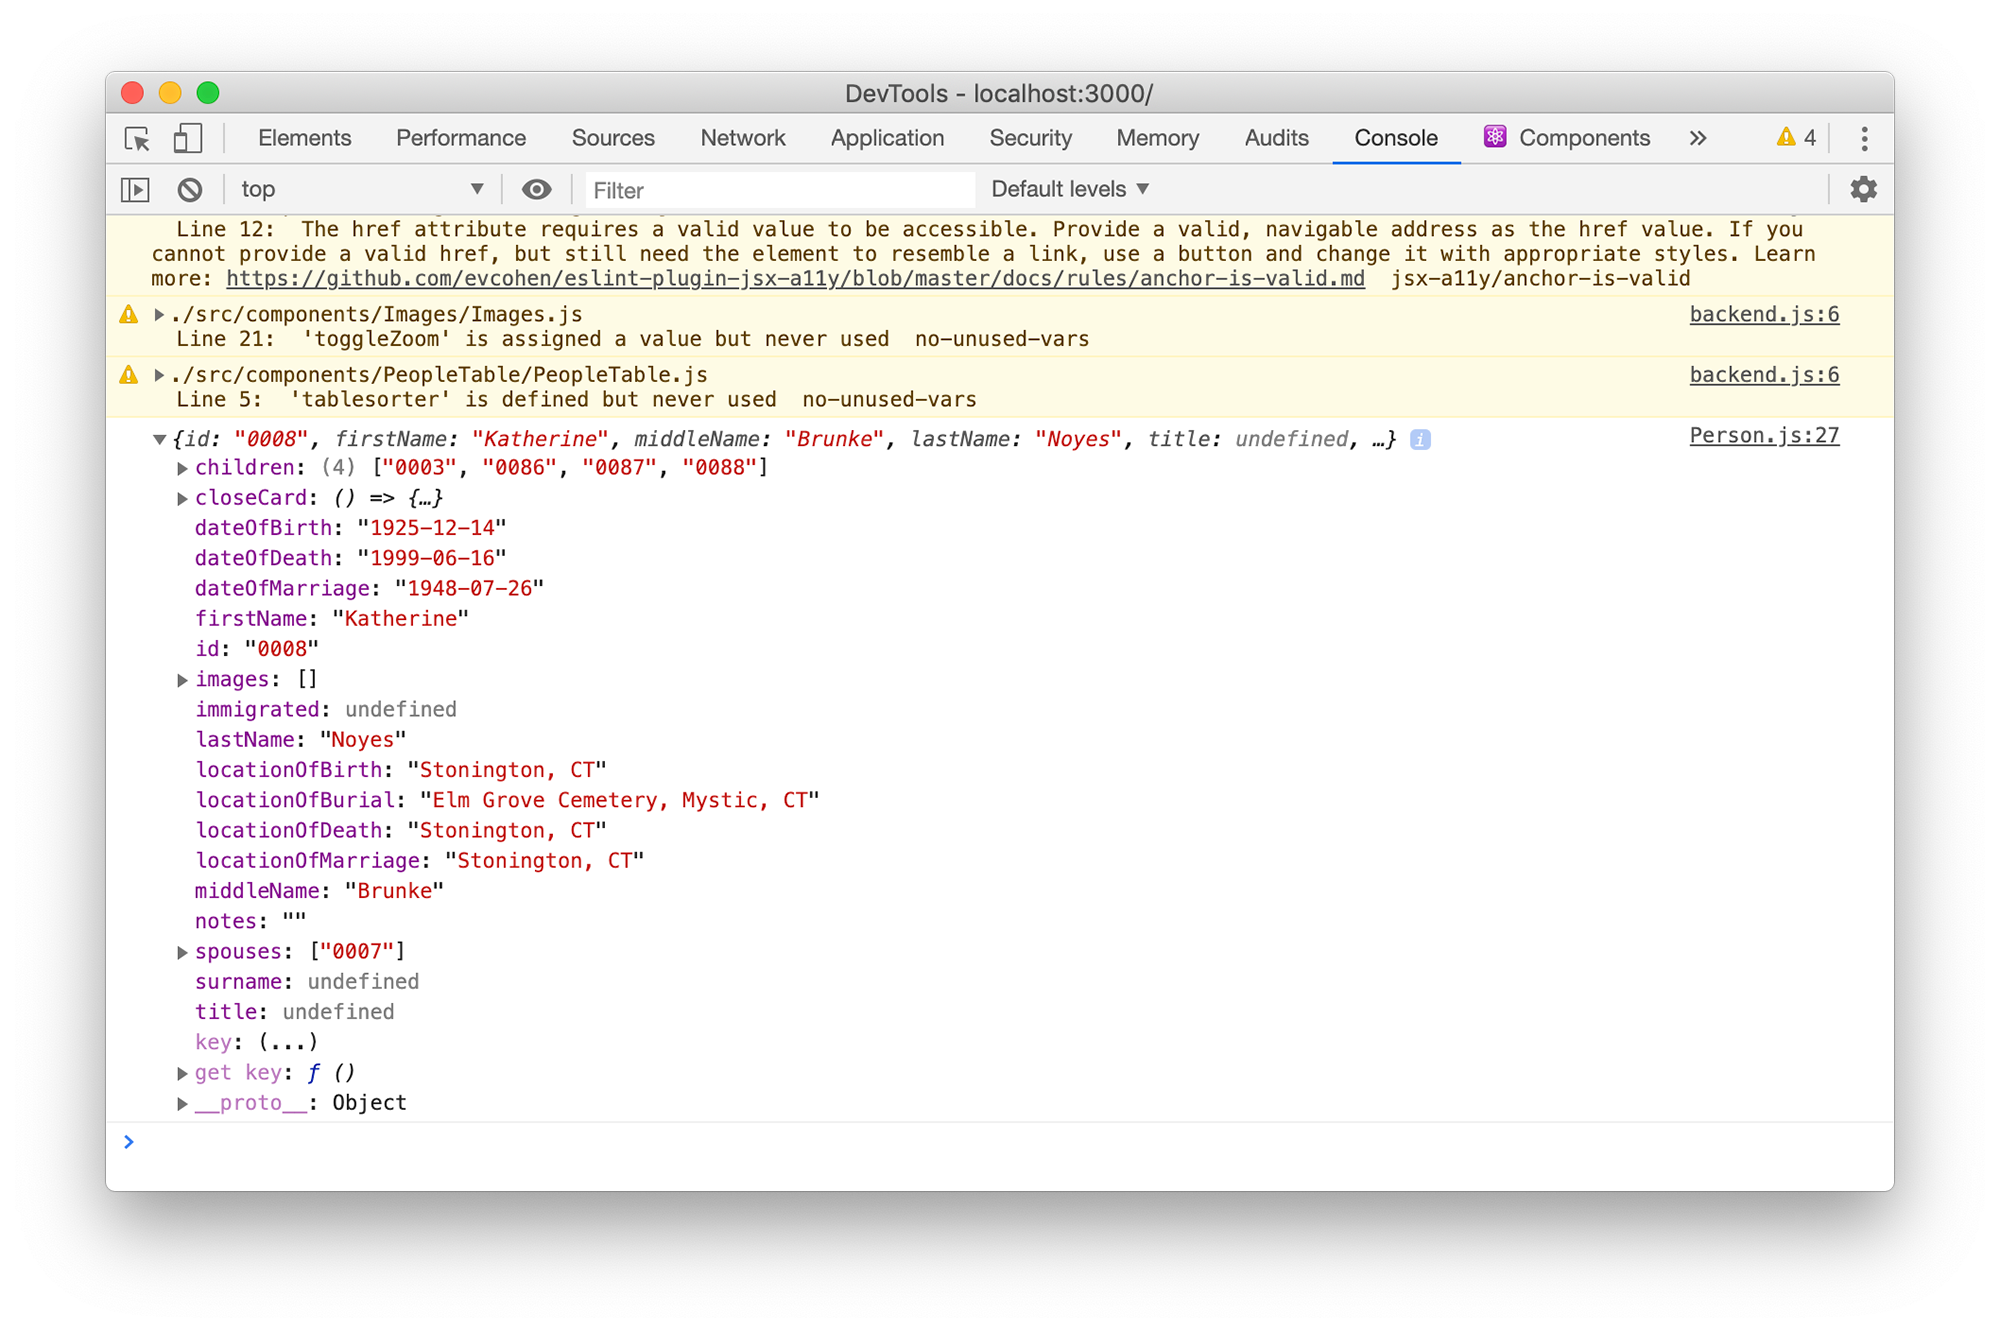Expand the children array property
2000x1331 pixels.
pos(183,467)
